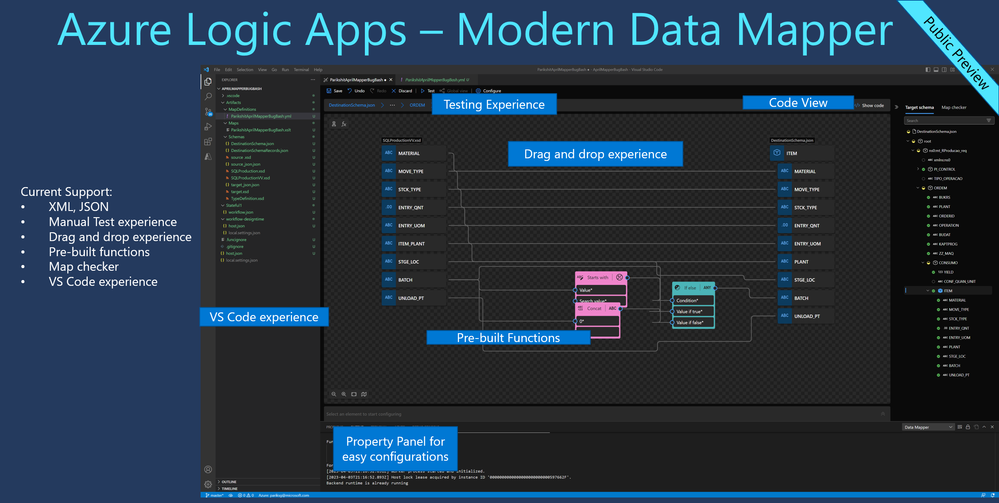Open the Explorer view in activity bar
Viewport: 999px width, 503px height.
pos(208,82)
